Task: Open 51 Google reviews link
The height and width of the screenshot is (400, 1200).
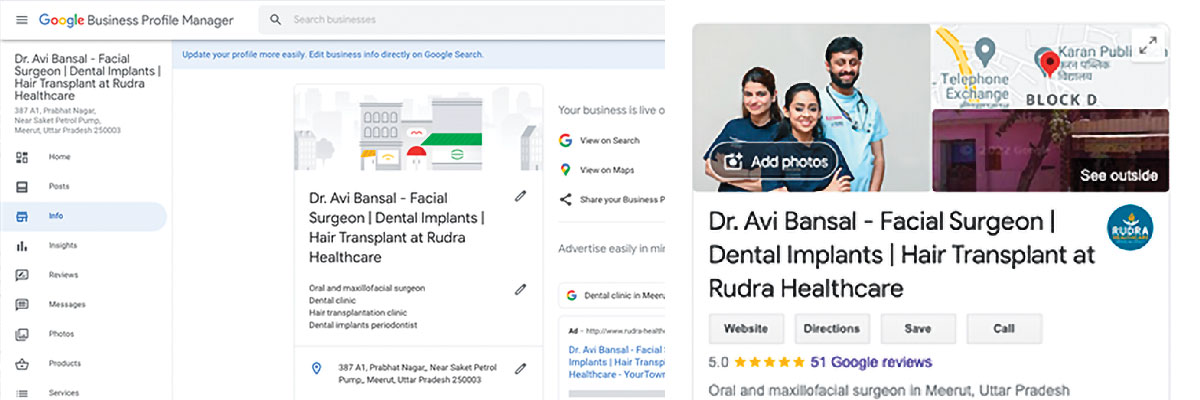Action: tap(871, 362)
